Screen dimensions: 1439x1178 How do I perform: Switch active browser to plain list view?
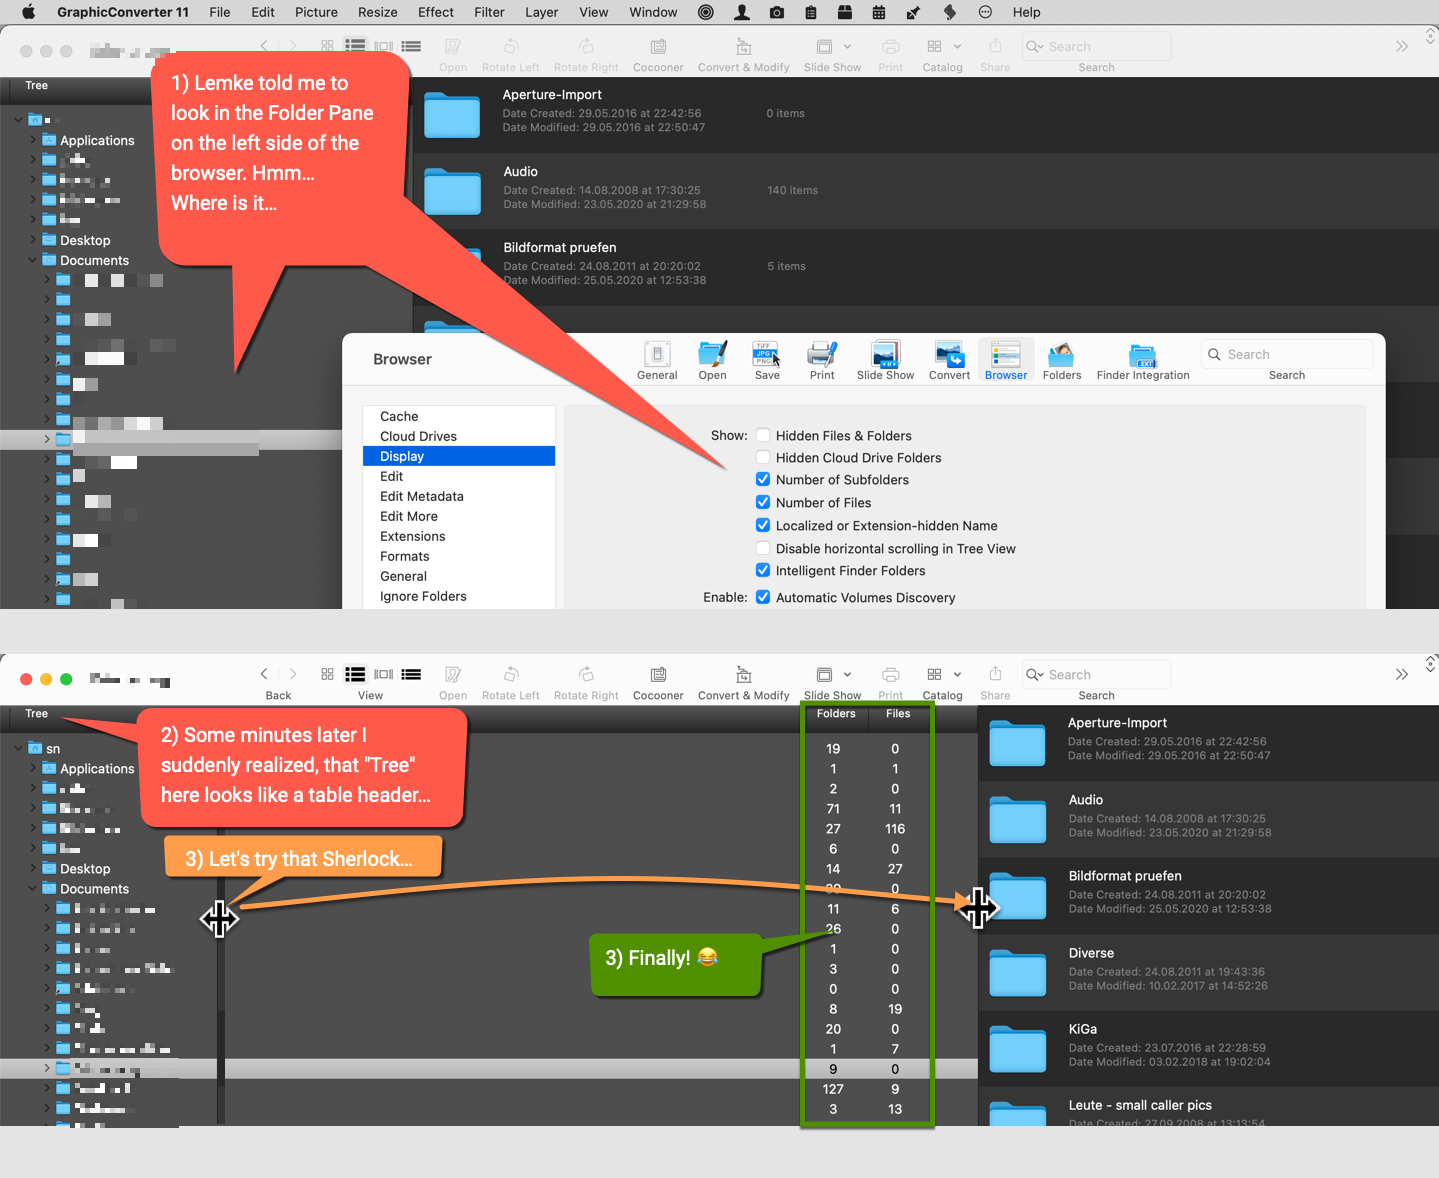point(411,675)
